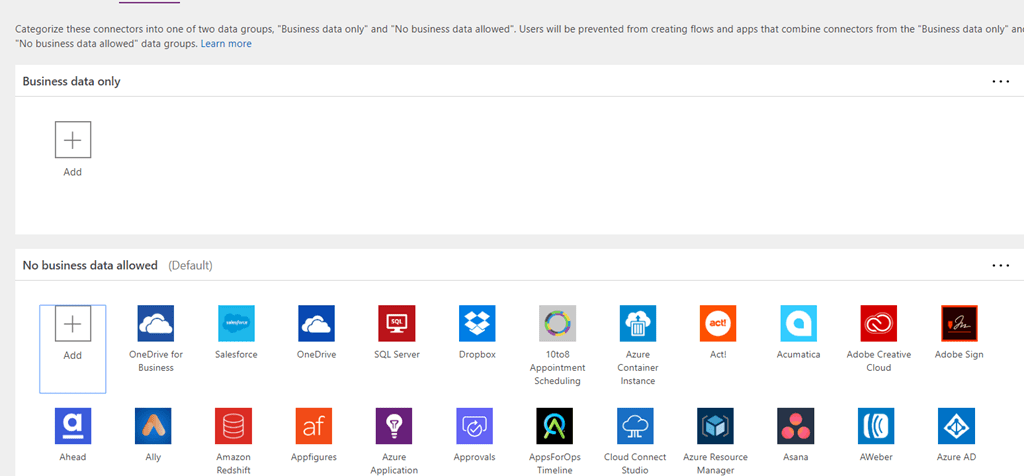Select the SQL Server connector
This screenshot has width=1024, height=476.
click(396, 323)
